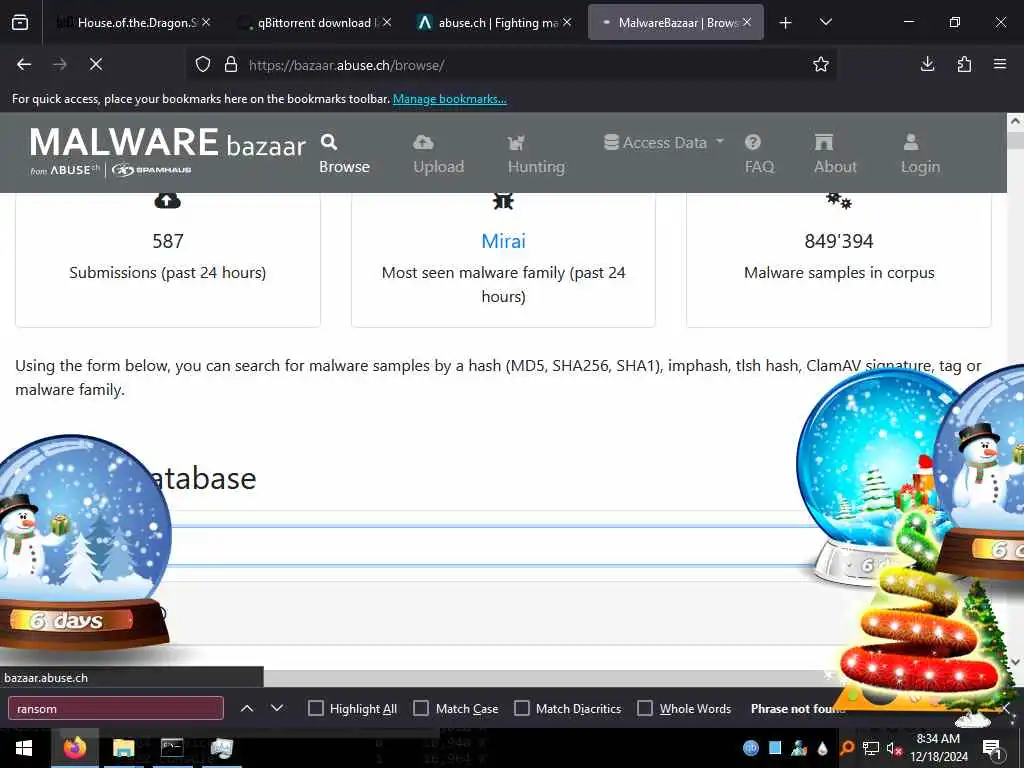Click the FAQ question mark icon
The width and height of the screenshot is (1024, 768).
[x=752, y=142]
